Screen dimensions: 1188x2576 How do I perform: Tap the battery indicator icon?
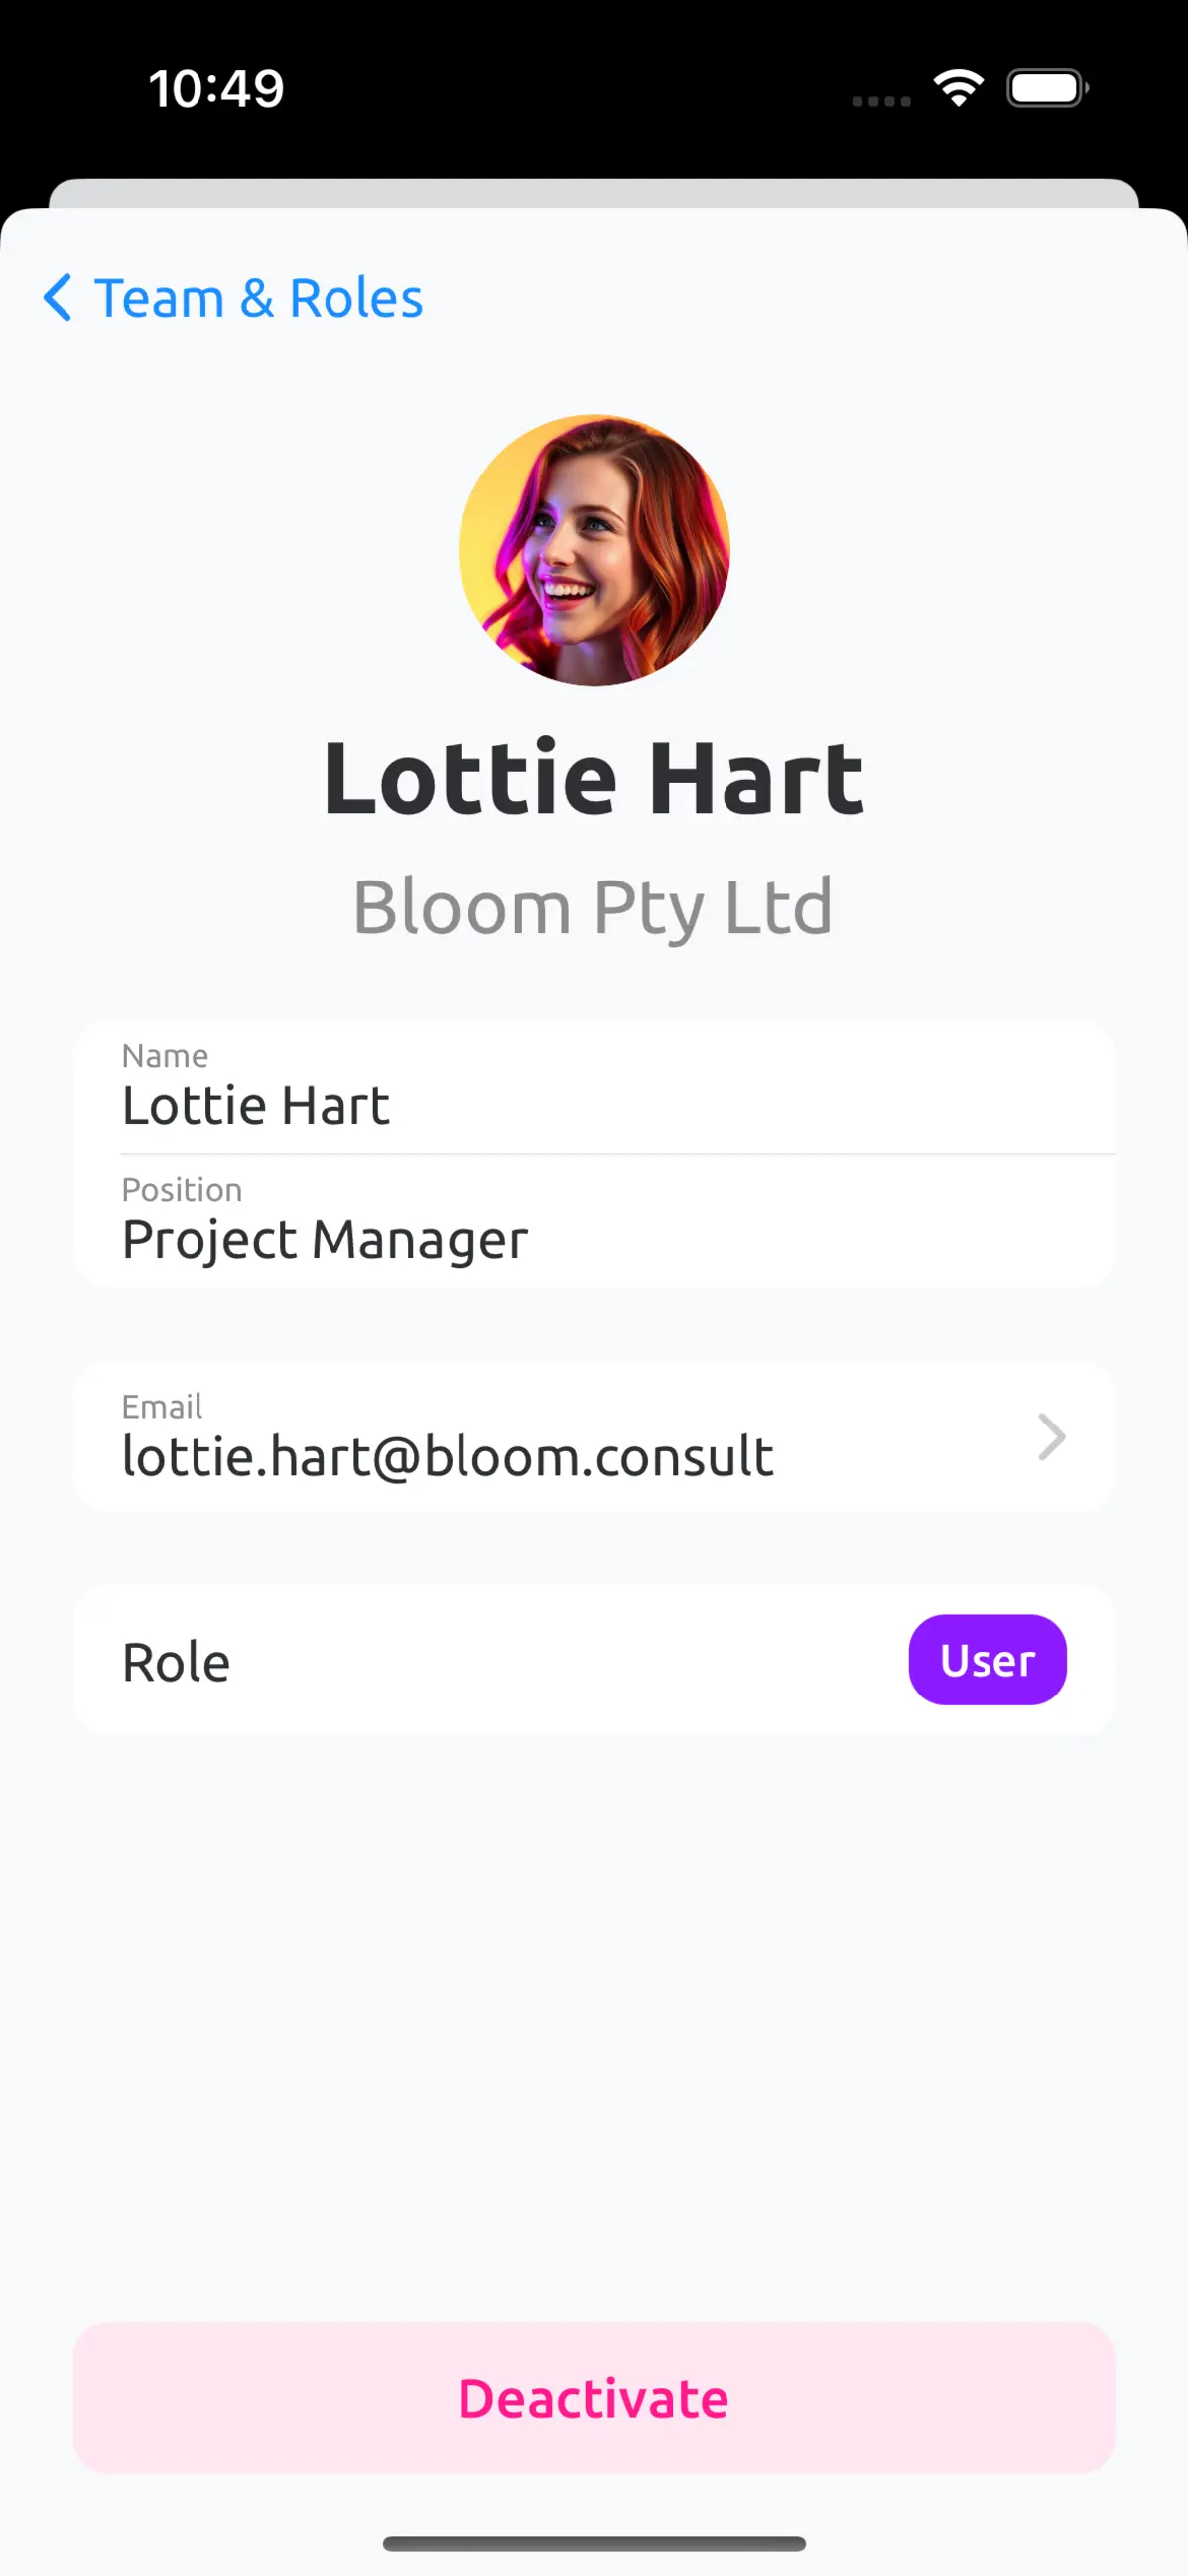pos(1047,88)
